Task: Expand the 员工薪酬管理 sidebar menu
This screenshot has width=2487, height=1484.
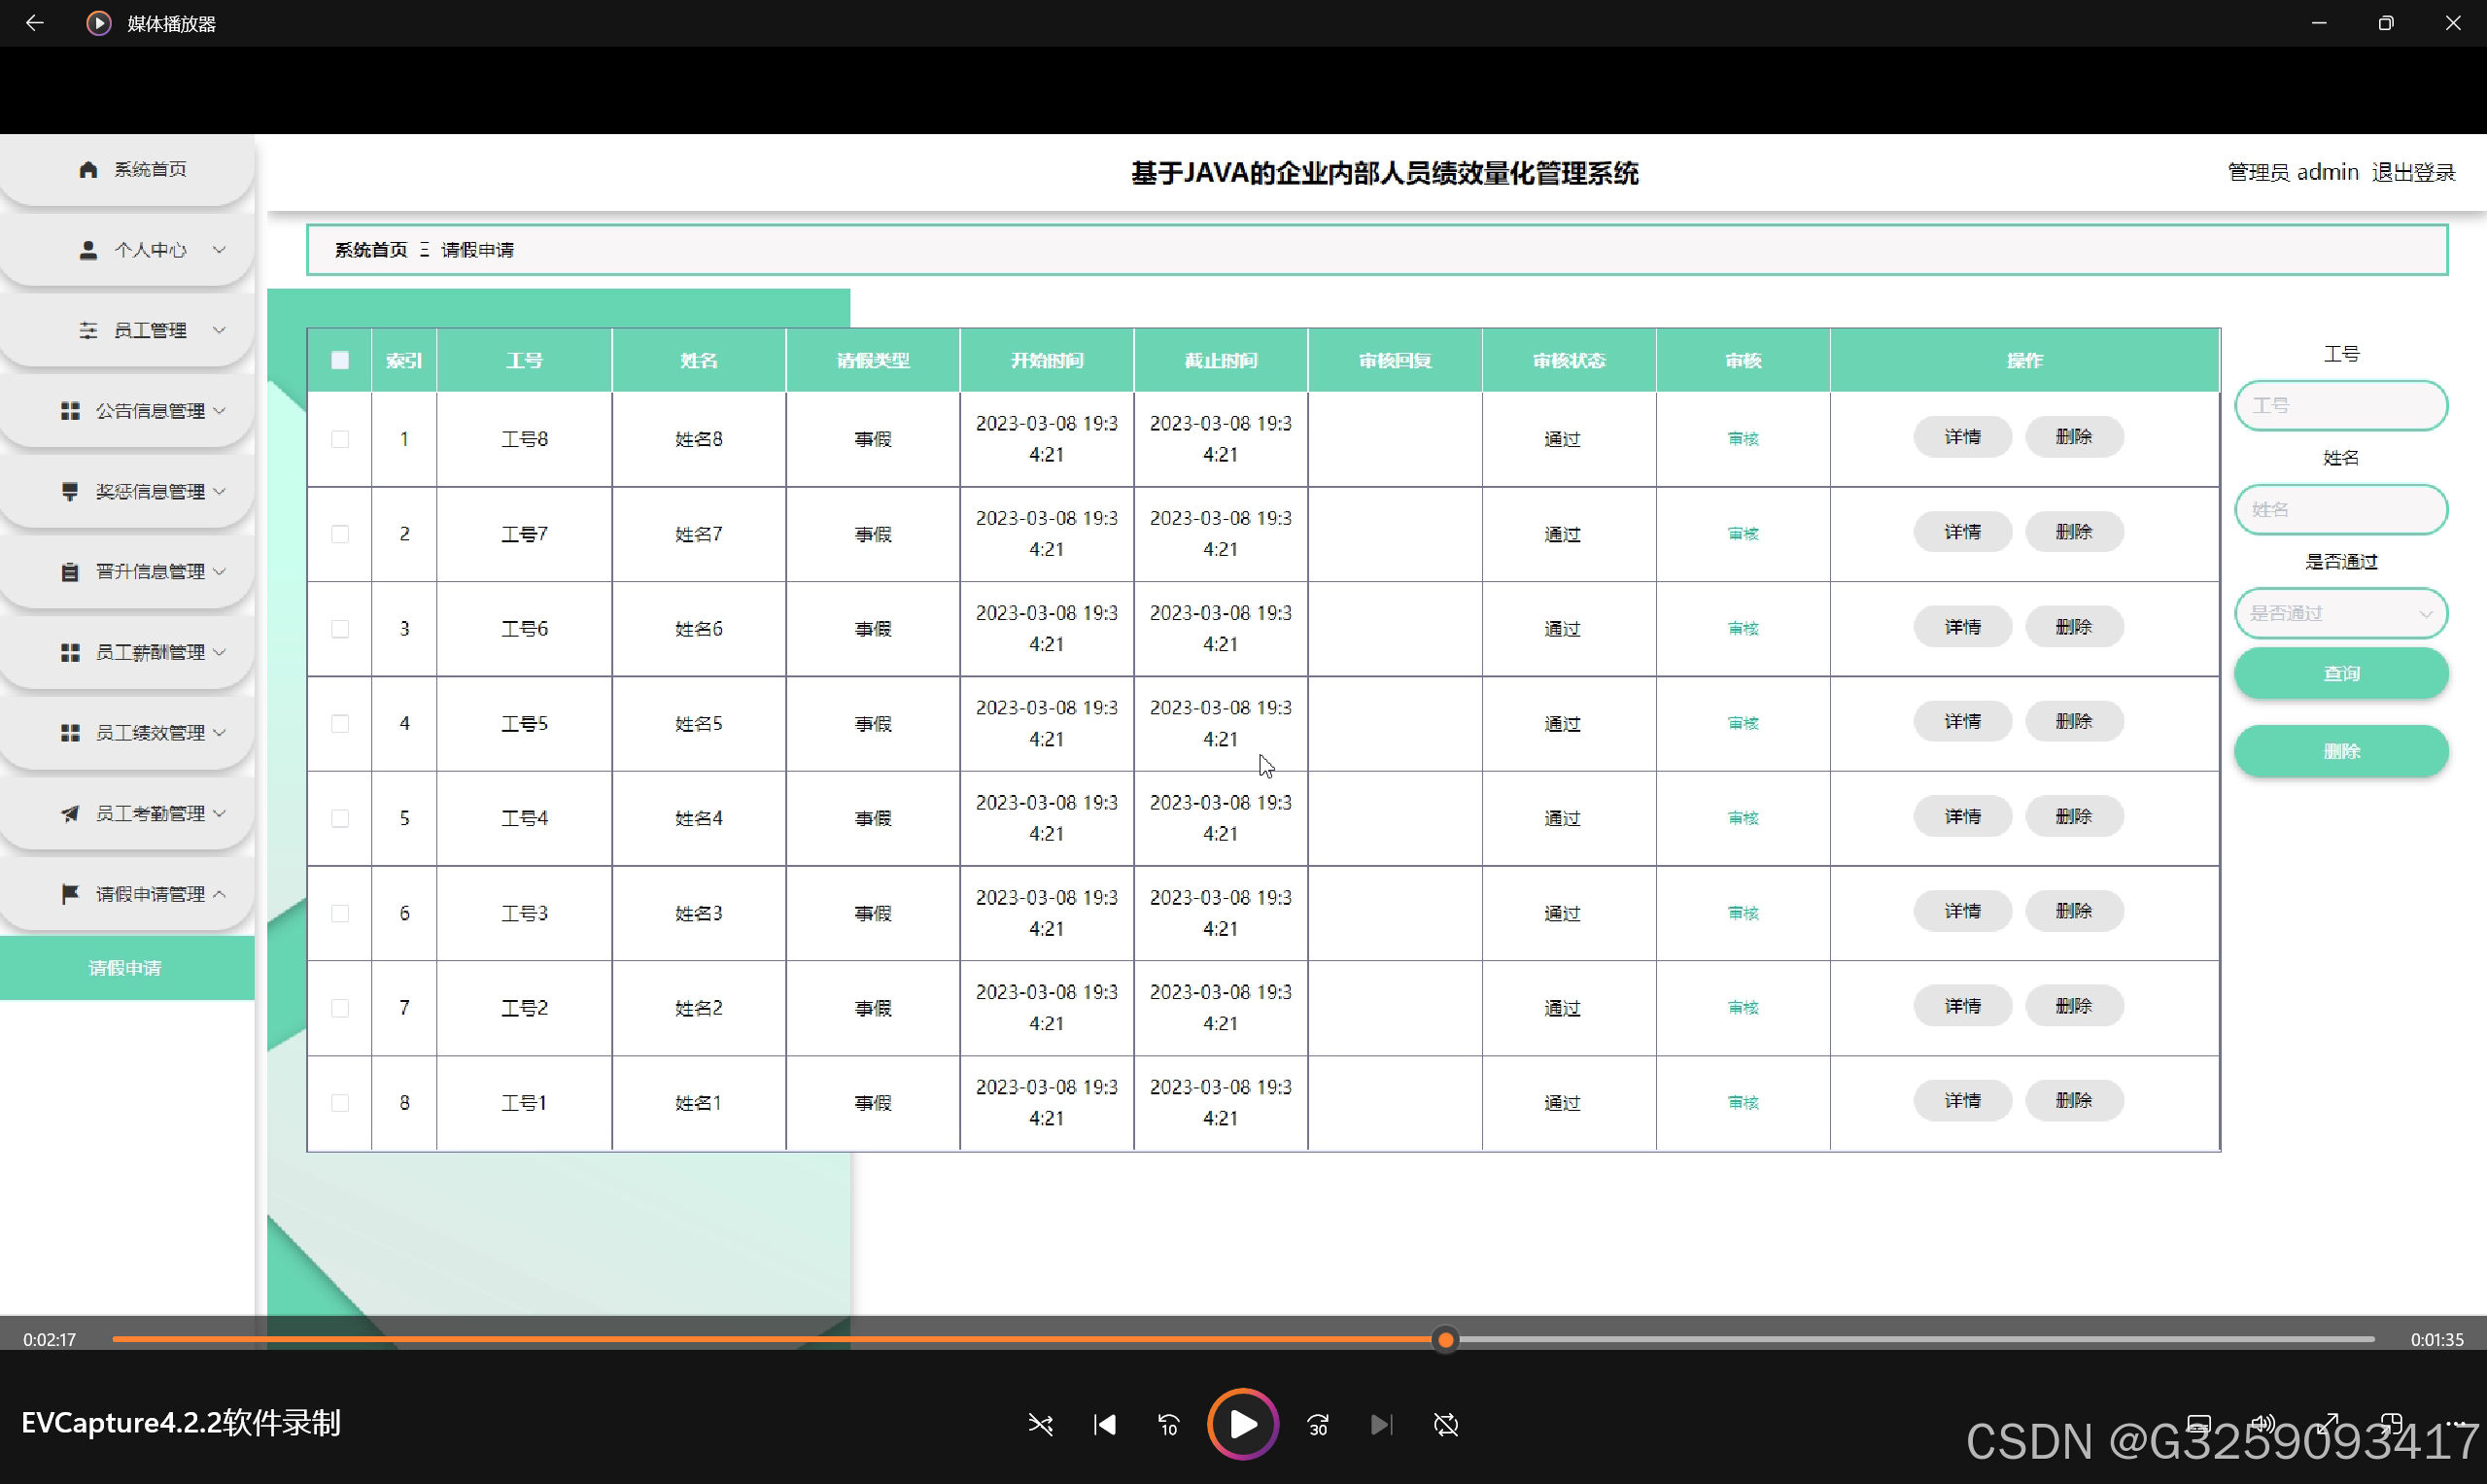Action: tap(127, 652)
